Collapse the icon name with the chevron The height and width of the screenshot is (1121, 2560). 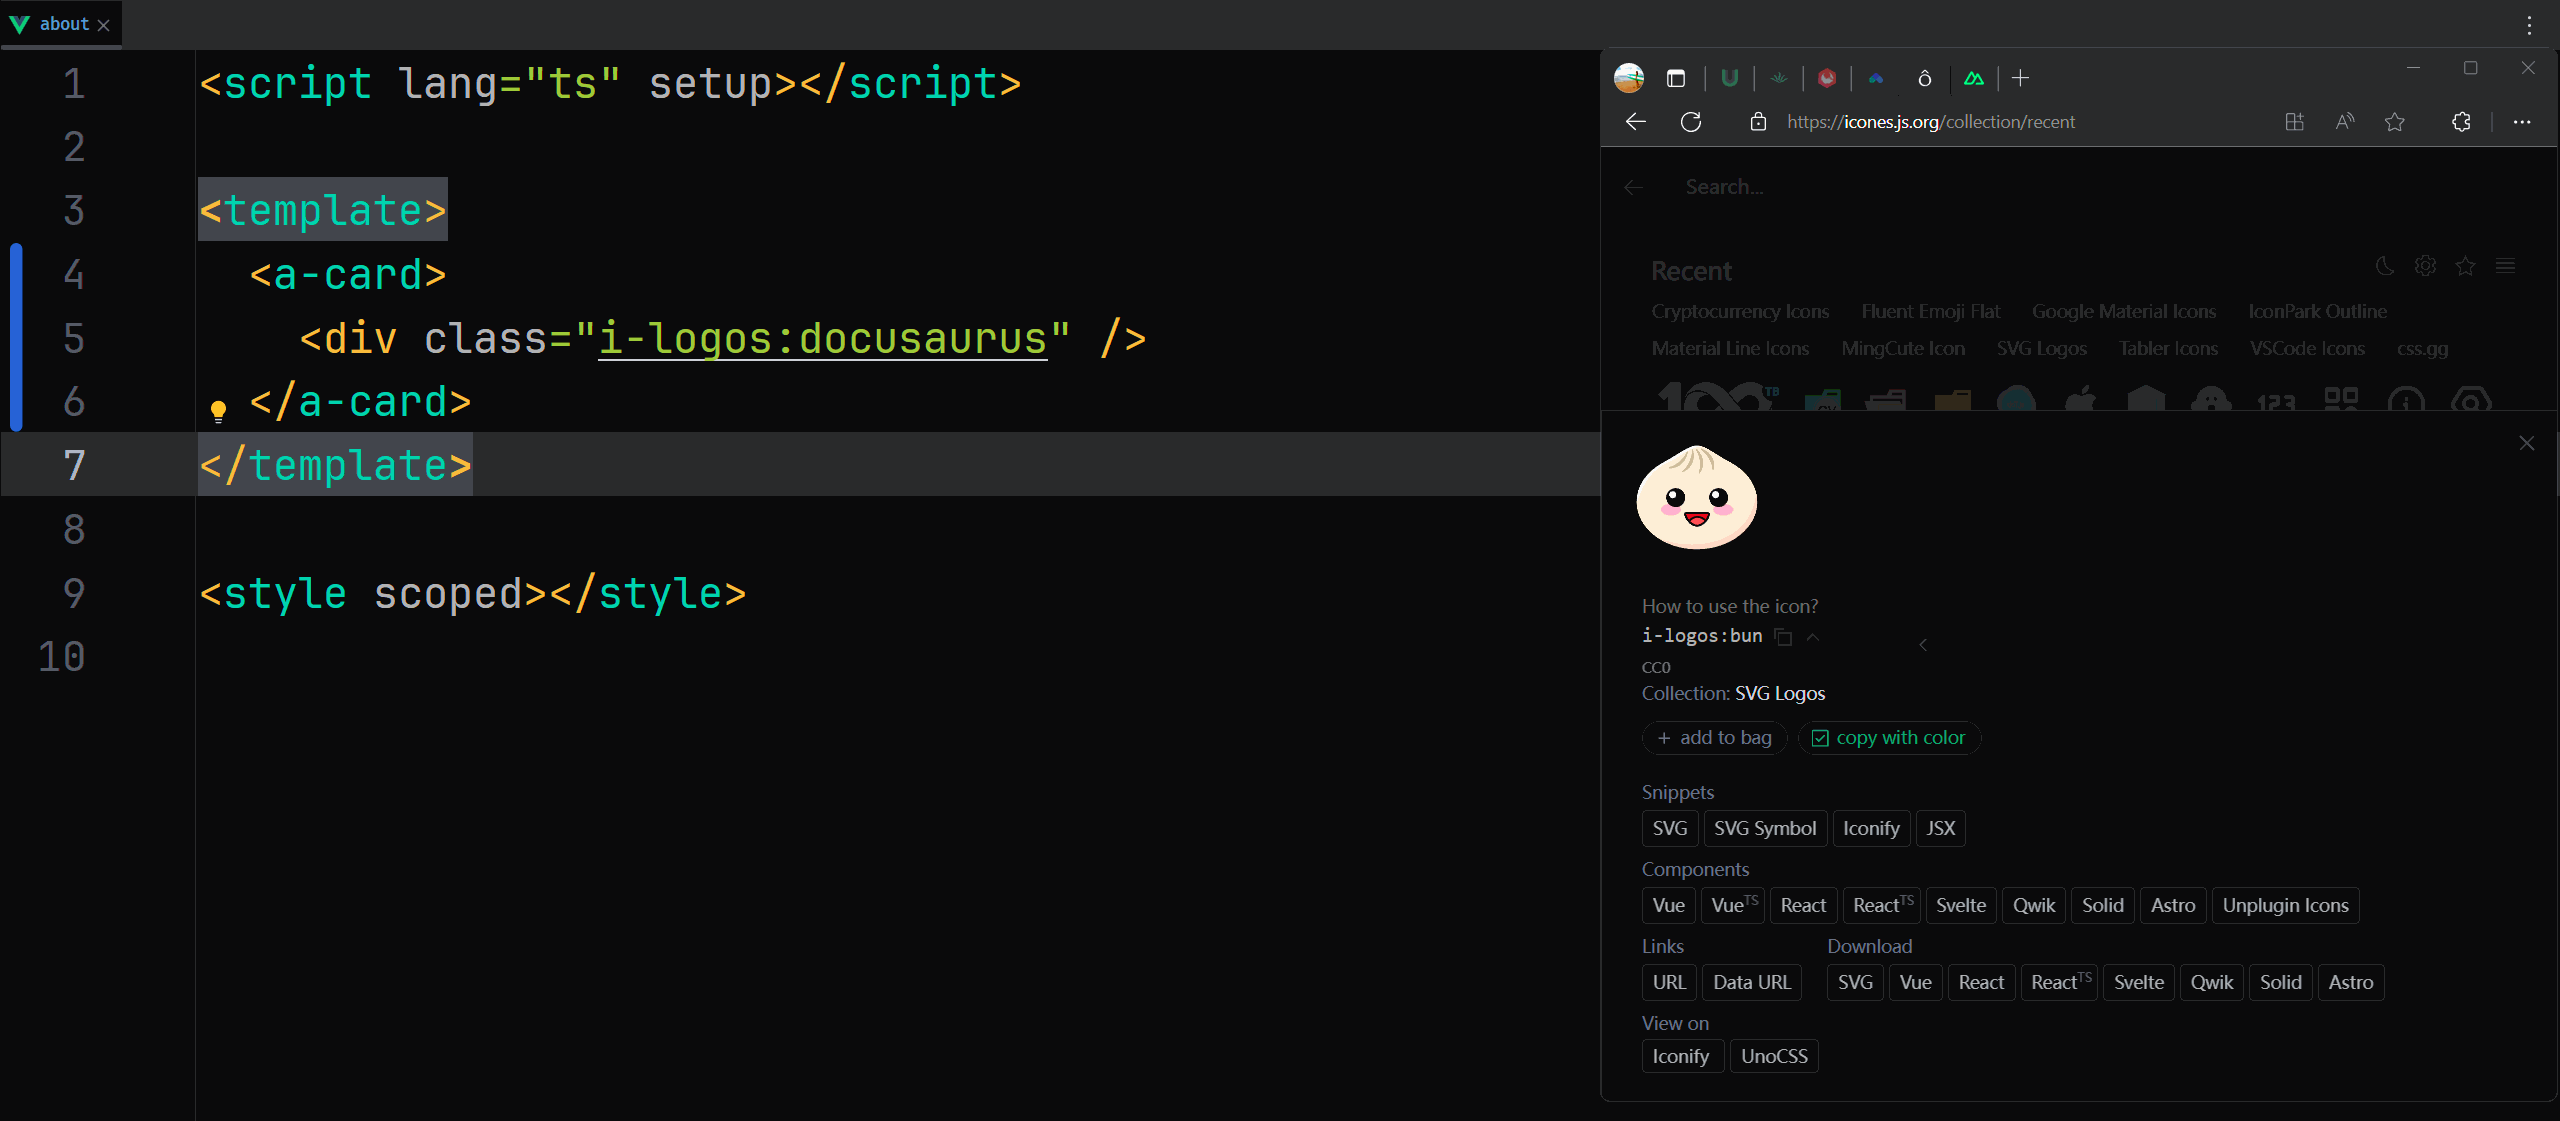pos(1814,638)
